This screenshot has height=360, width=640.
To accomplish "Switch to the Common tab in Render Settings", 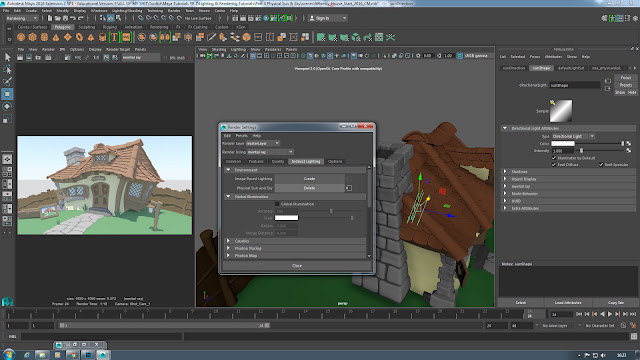I will (x=233, y=162).
